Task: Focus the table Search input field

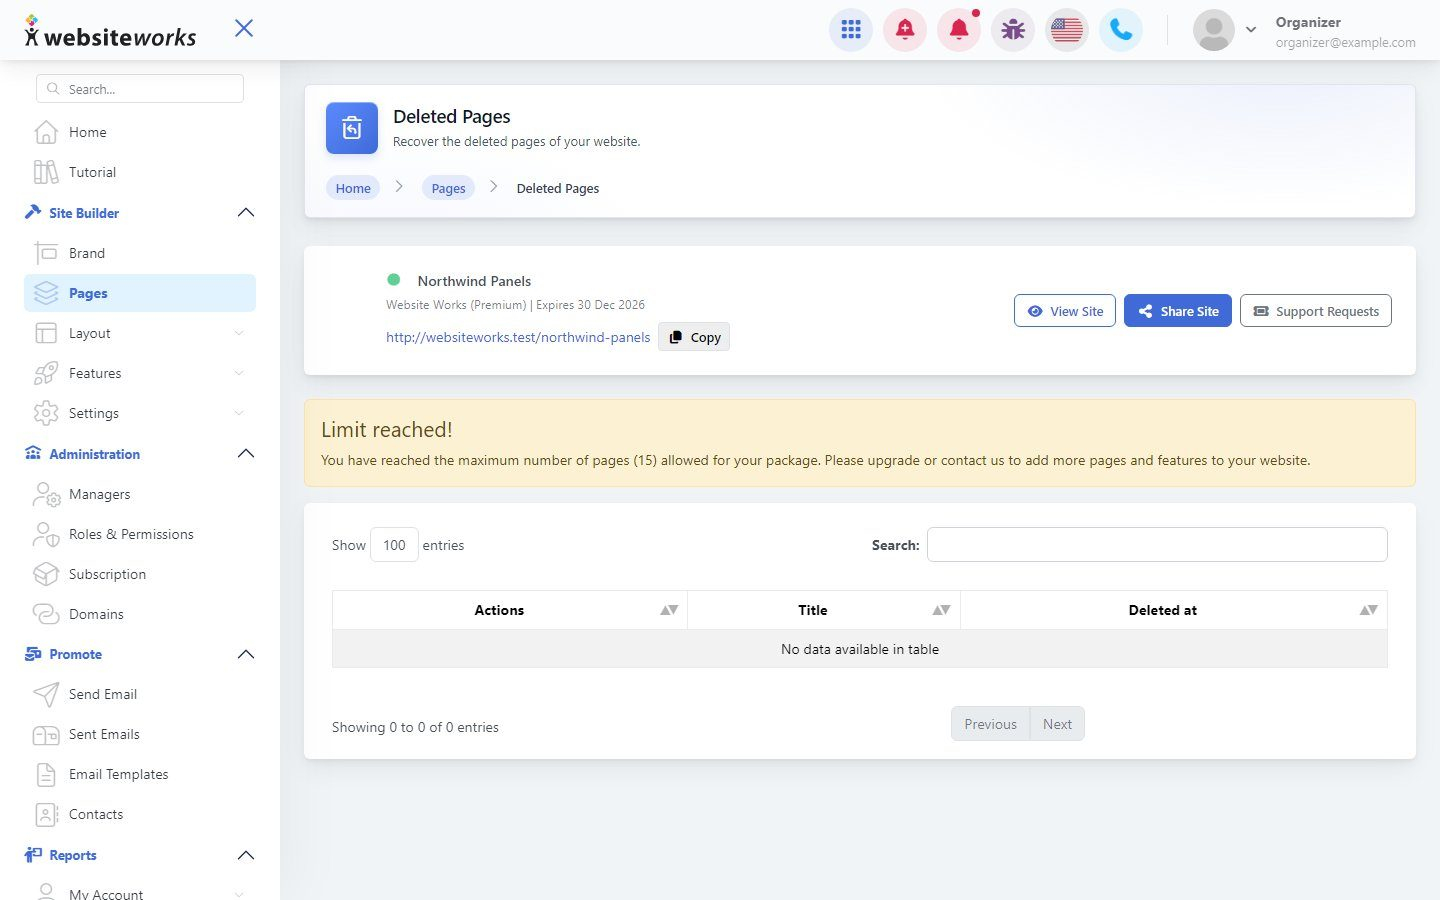Action: 1157,544
